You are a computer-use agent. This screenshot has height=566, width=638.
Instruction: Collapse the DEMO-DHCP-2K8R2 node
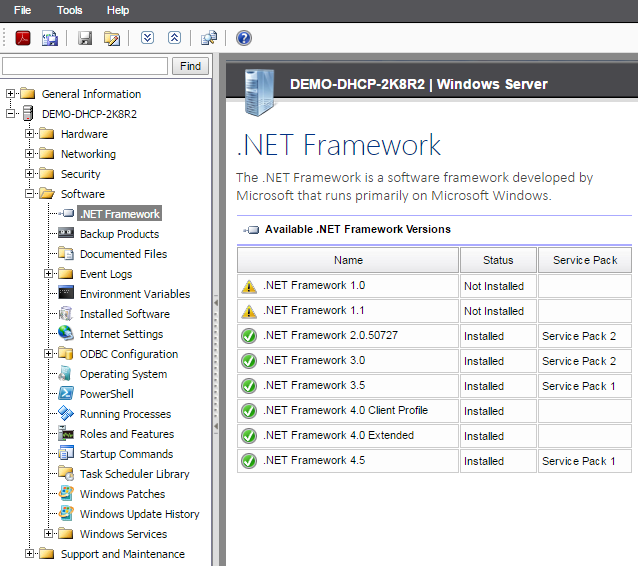click(11, 114)
